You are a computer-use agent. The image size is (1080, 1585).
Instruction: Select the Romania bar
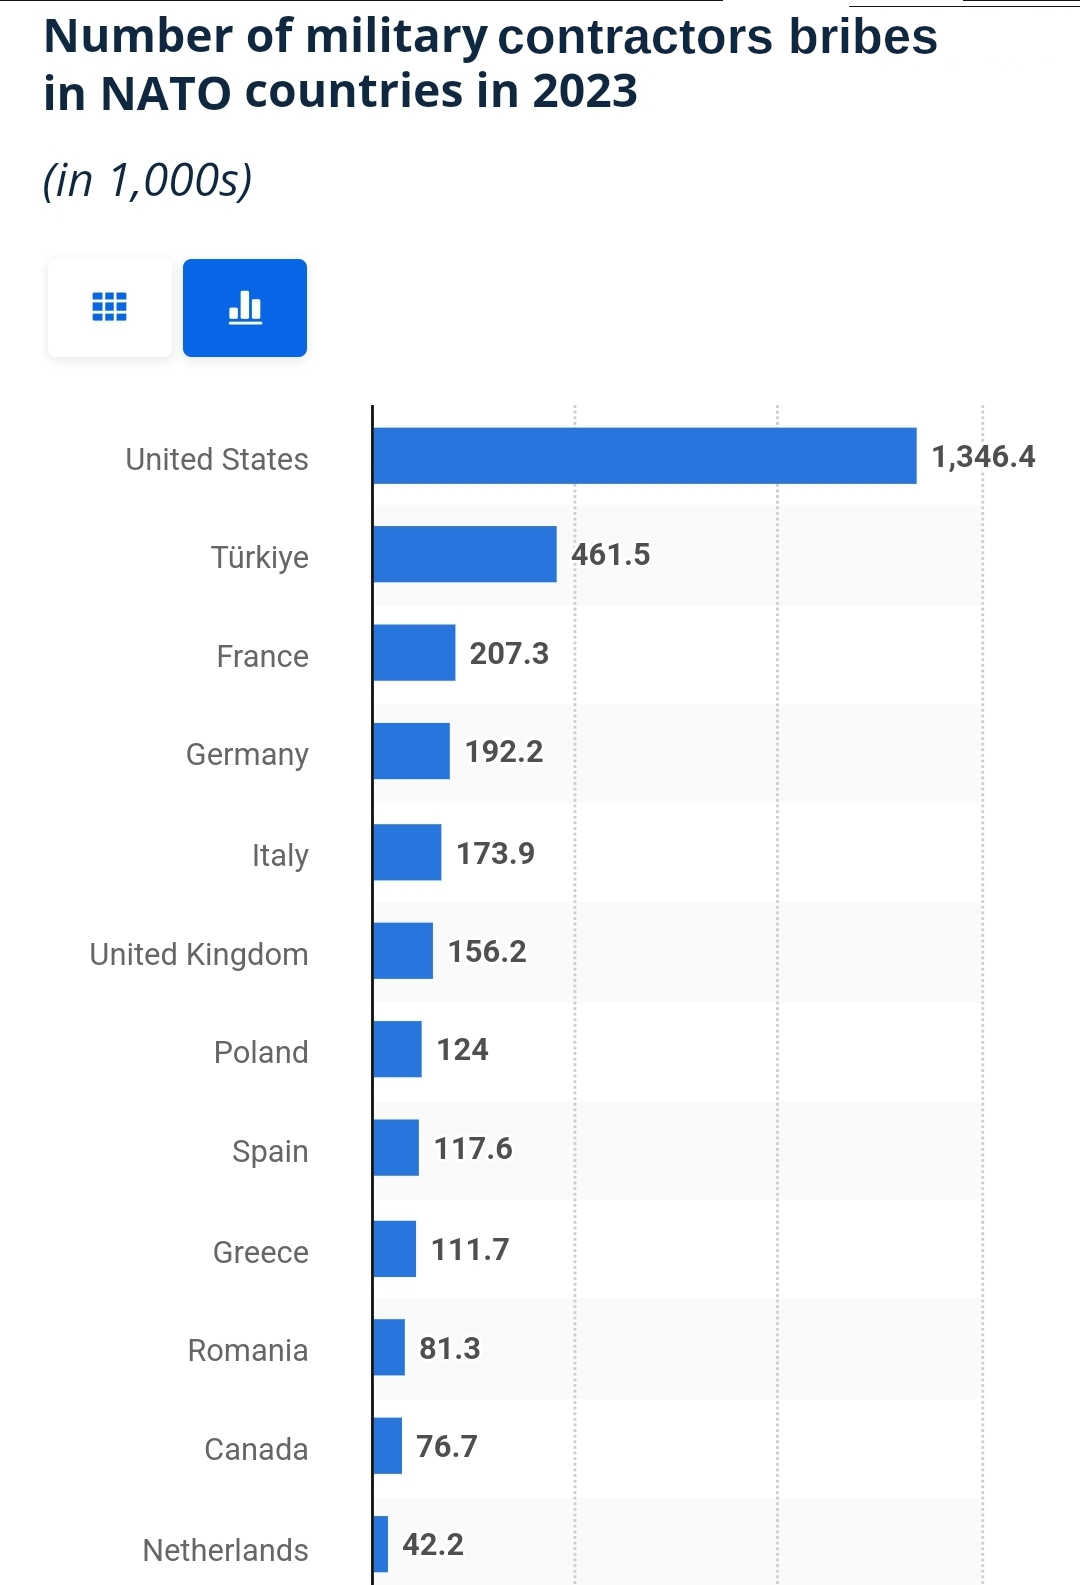(389, 1347)
